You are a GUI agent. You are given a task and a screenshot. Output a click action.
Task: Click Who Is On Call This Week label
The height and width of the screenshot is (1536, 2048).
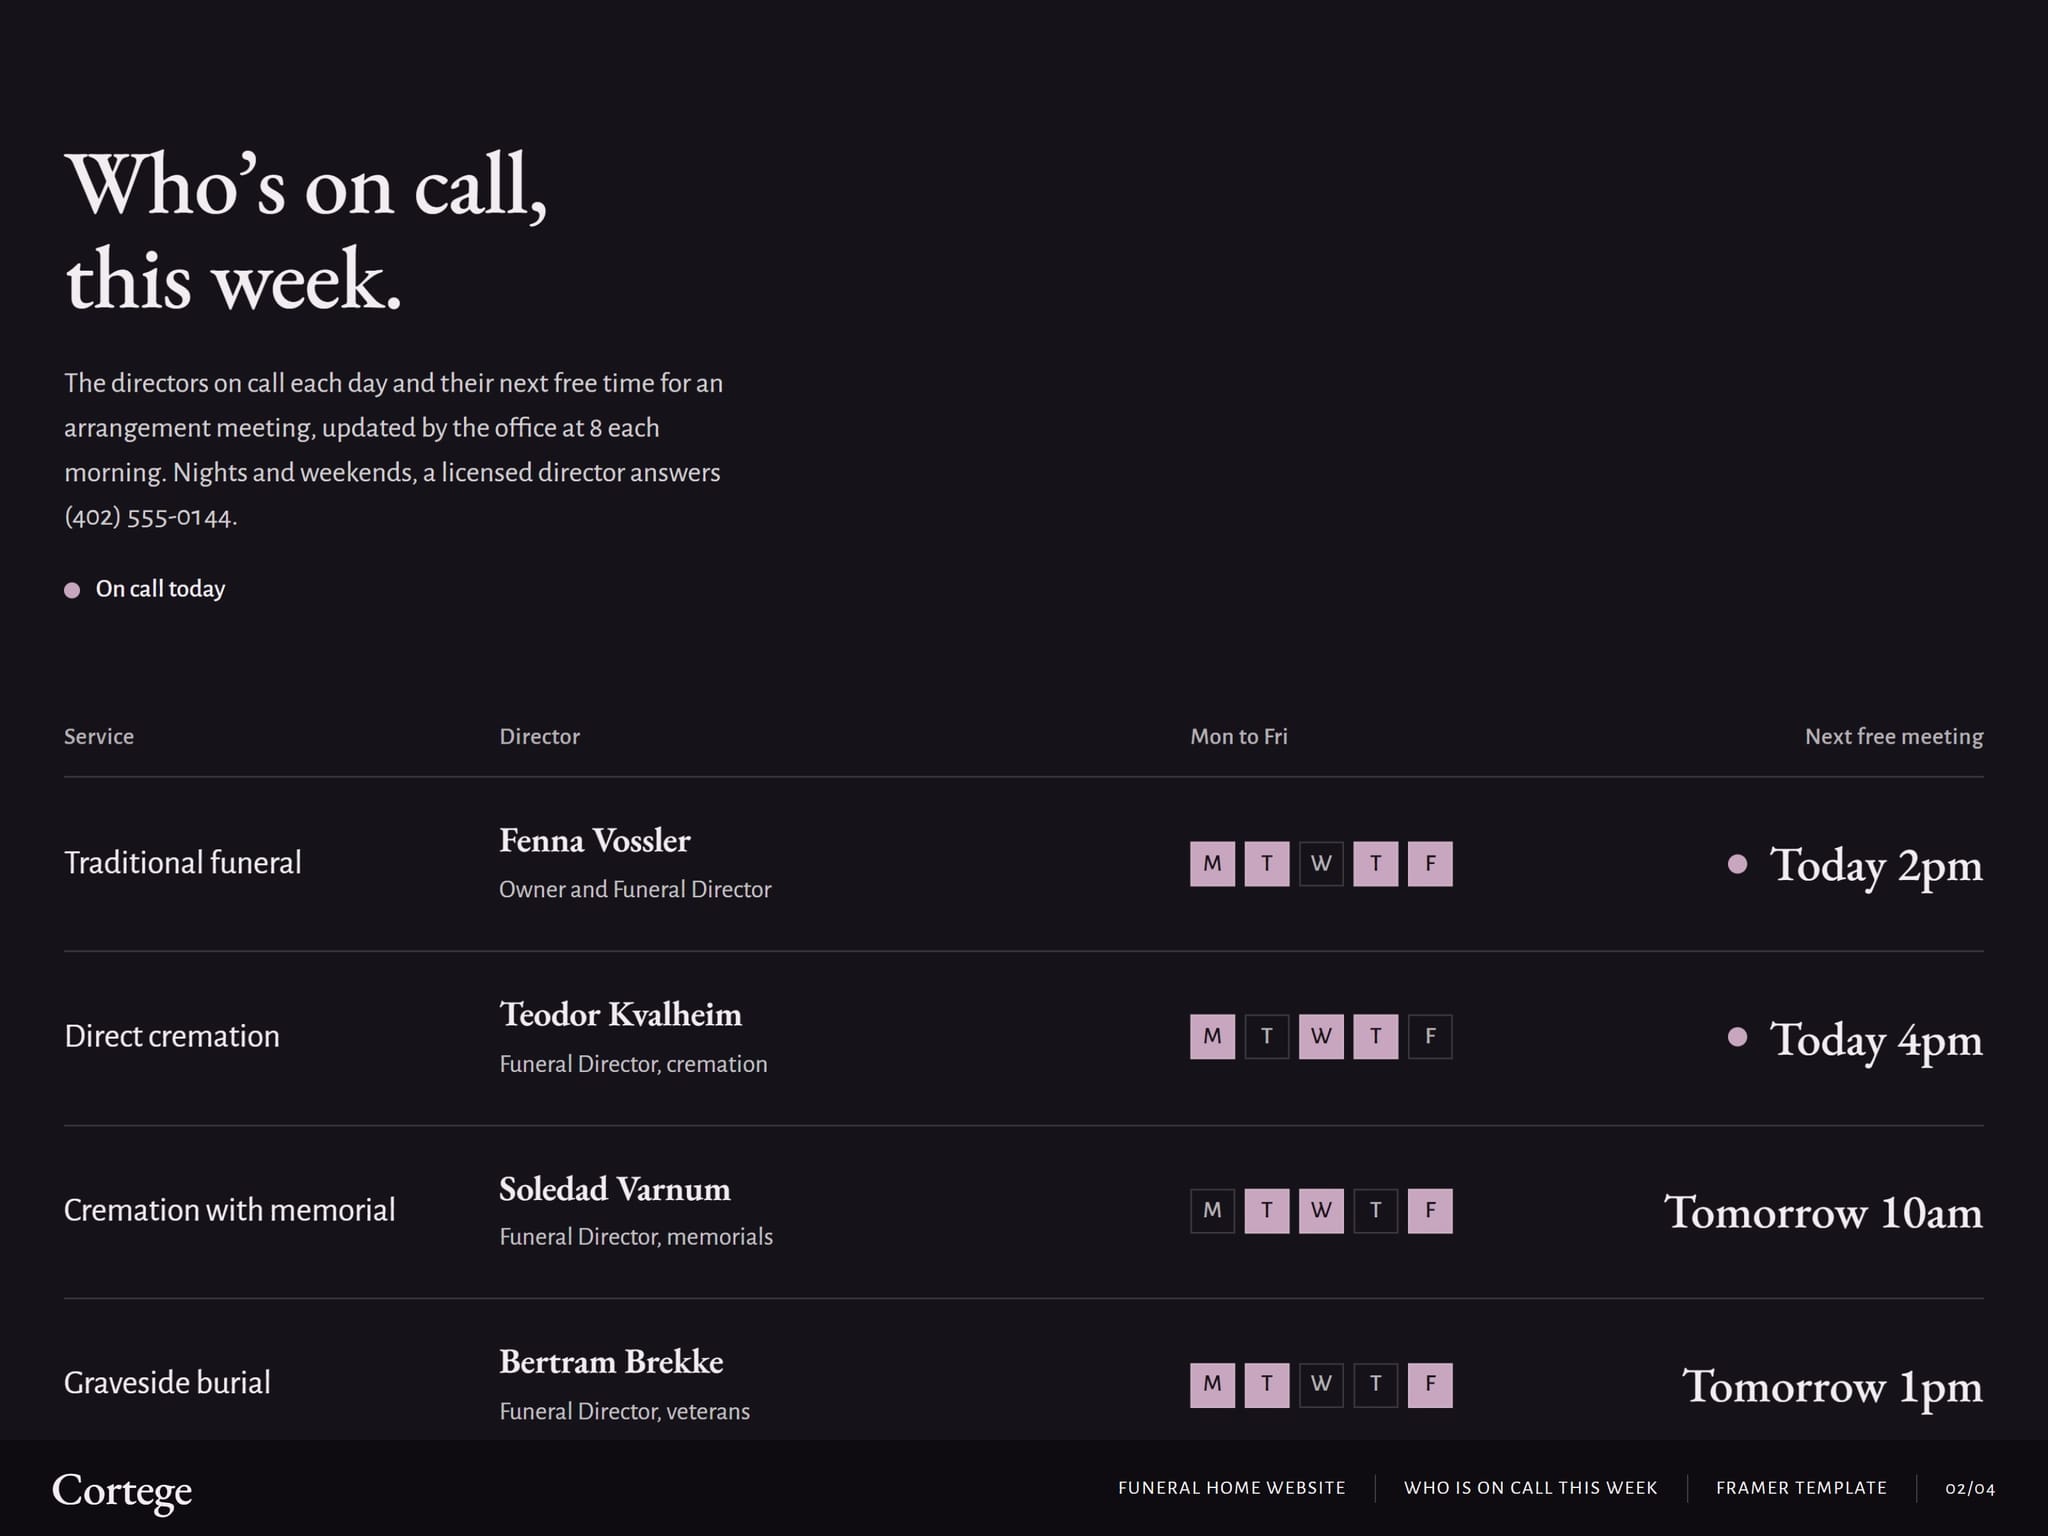point(1531,1488)
